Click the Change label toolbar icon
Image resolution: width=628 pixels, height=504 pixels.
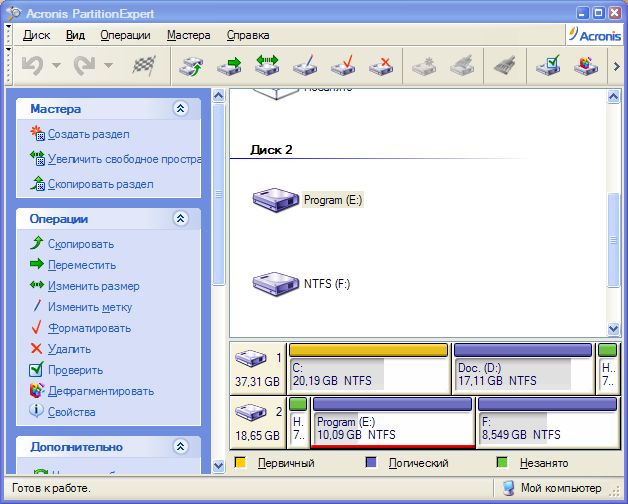click(305, 66)
